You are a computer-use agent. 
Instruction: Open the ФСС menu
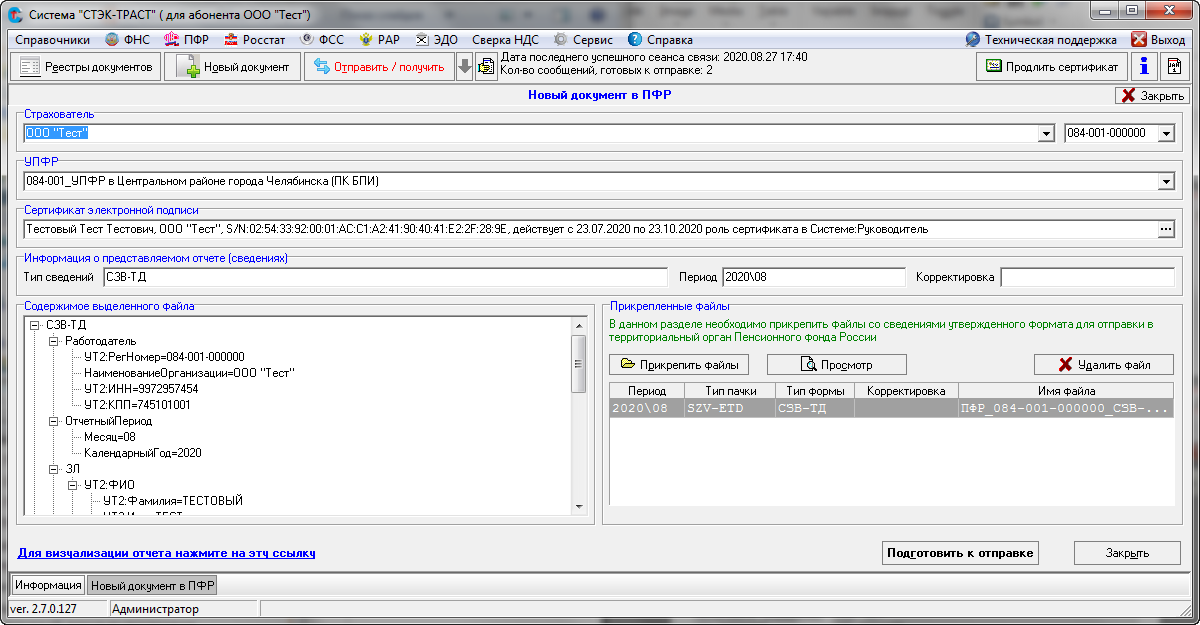323,40
